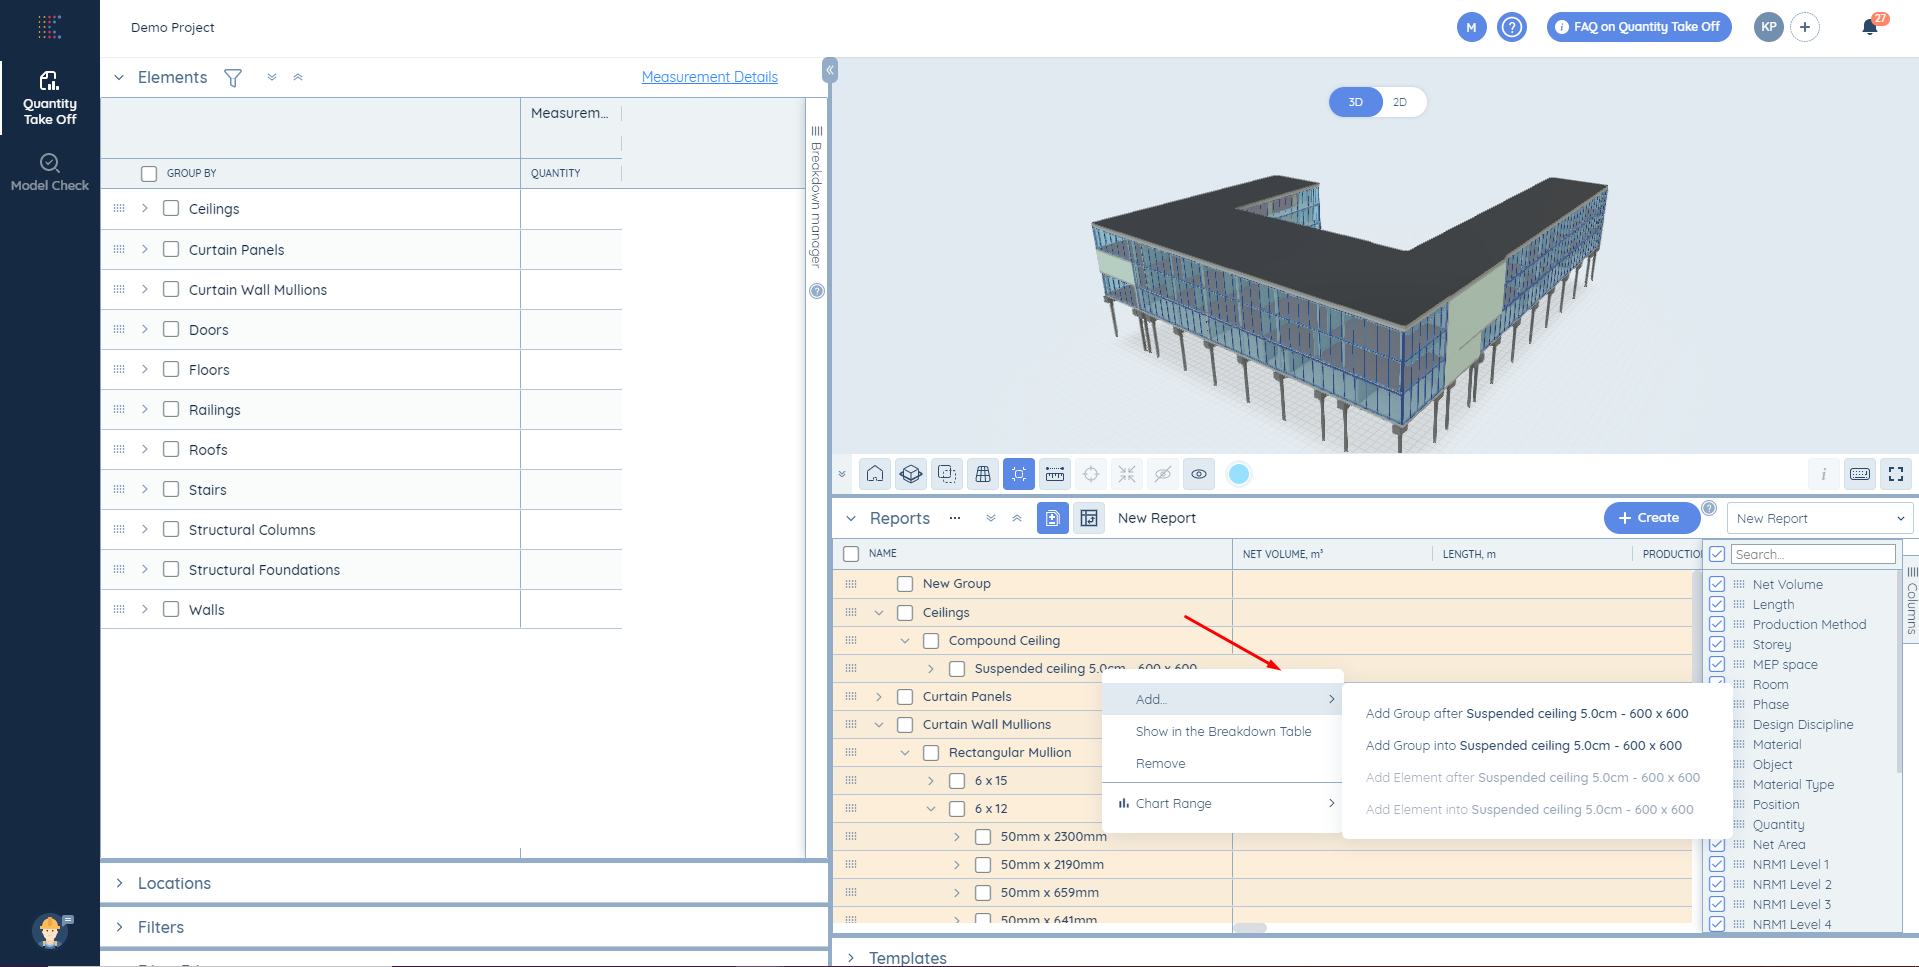Check the Curtain Panels checkbox in report

coord(905,697)
